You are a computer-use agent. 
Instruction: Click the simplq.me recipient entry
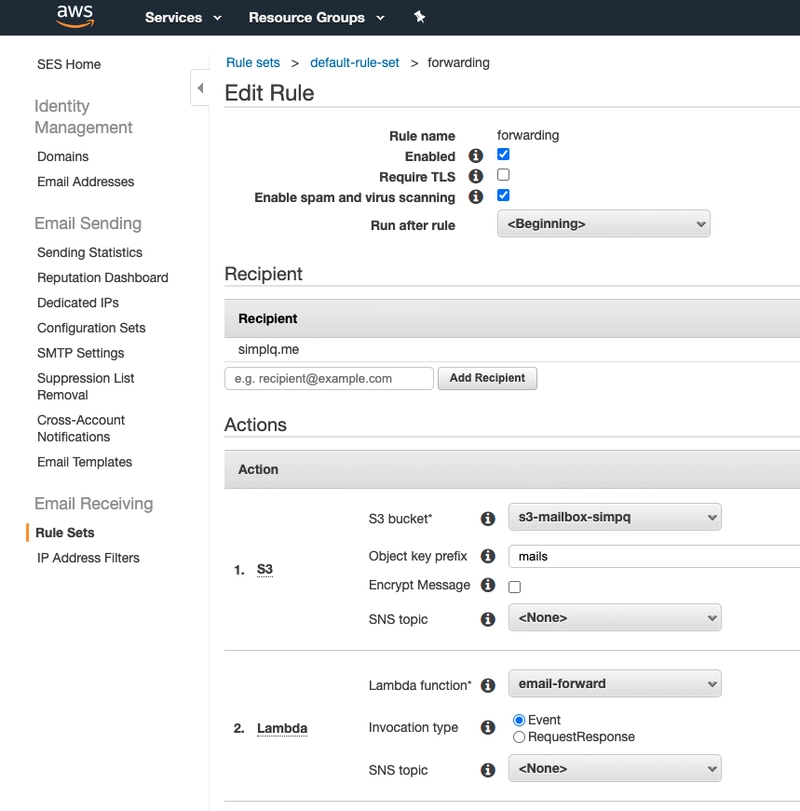(268, 350)
